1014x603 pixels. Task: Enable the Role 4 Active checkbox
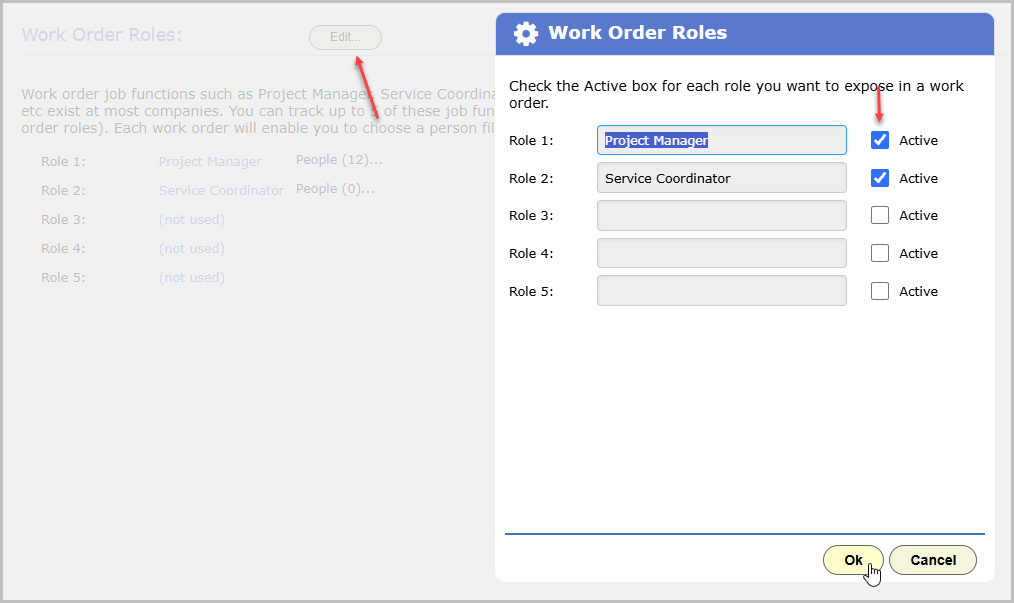click(879, 253)
